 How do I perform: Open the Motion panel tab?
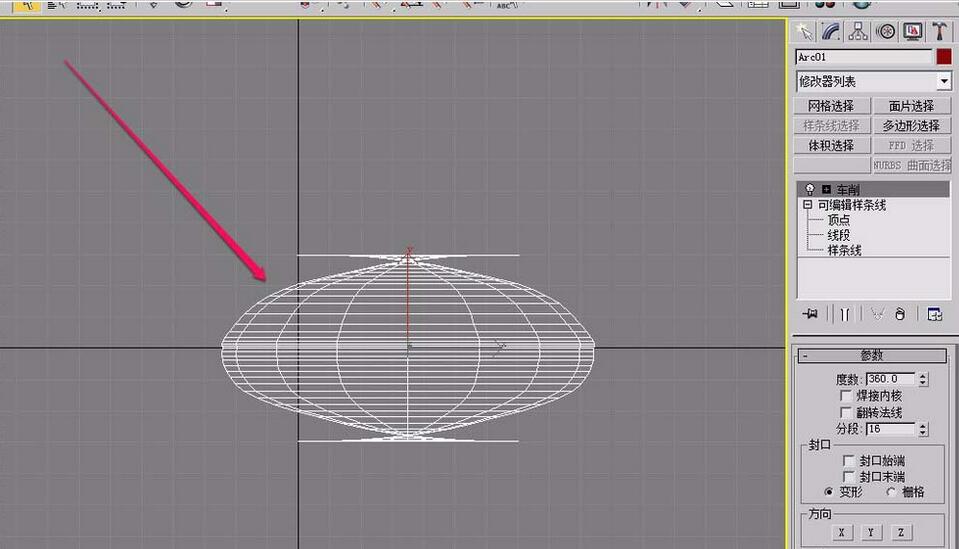(x=886, y=31)
